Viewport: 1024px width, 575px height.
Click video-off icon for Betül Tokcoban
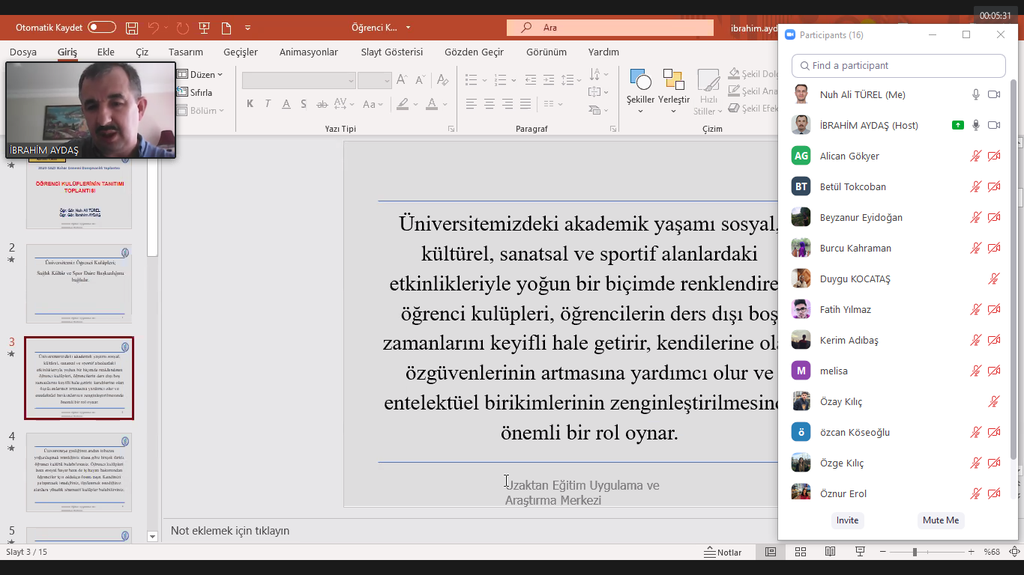coord(994,187)
